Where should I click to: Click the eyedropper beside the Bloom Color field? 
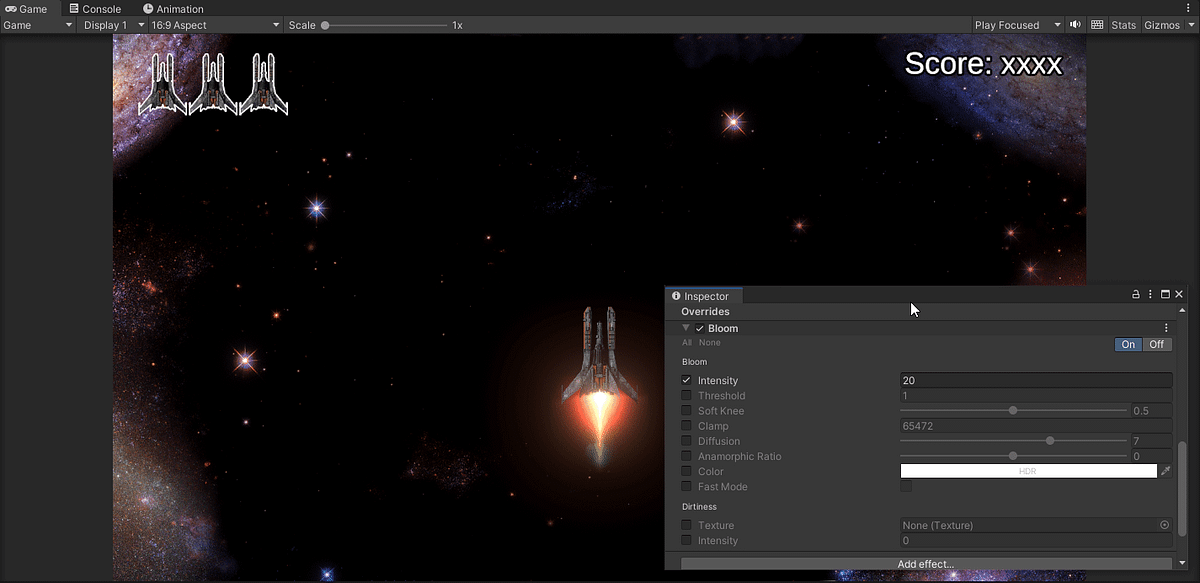point(1166,470)
